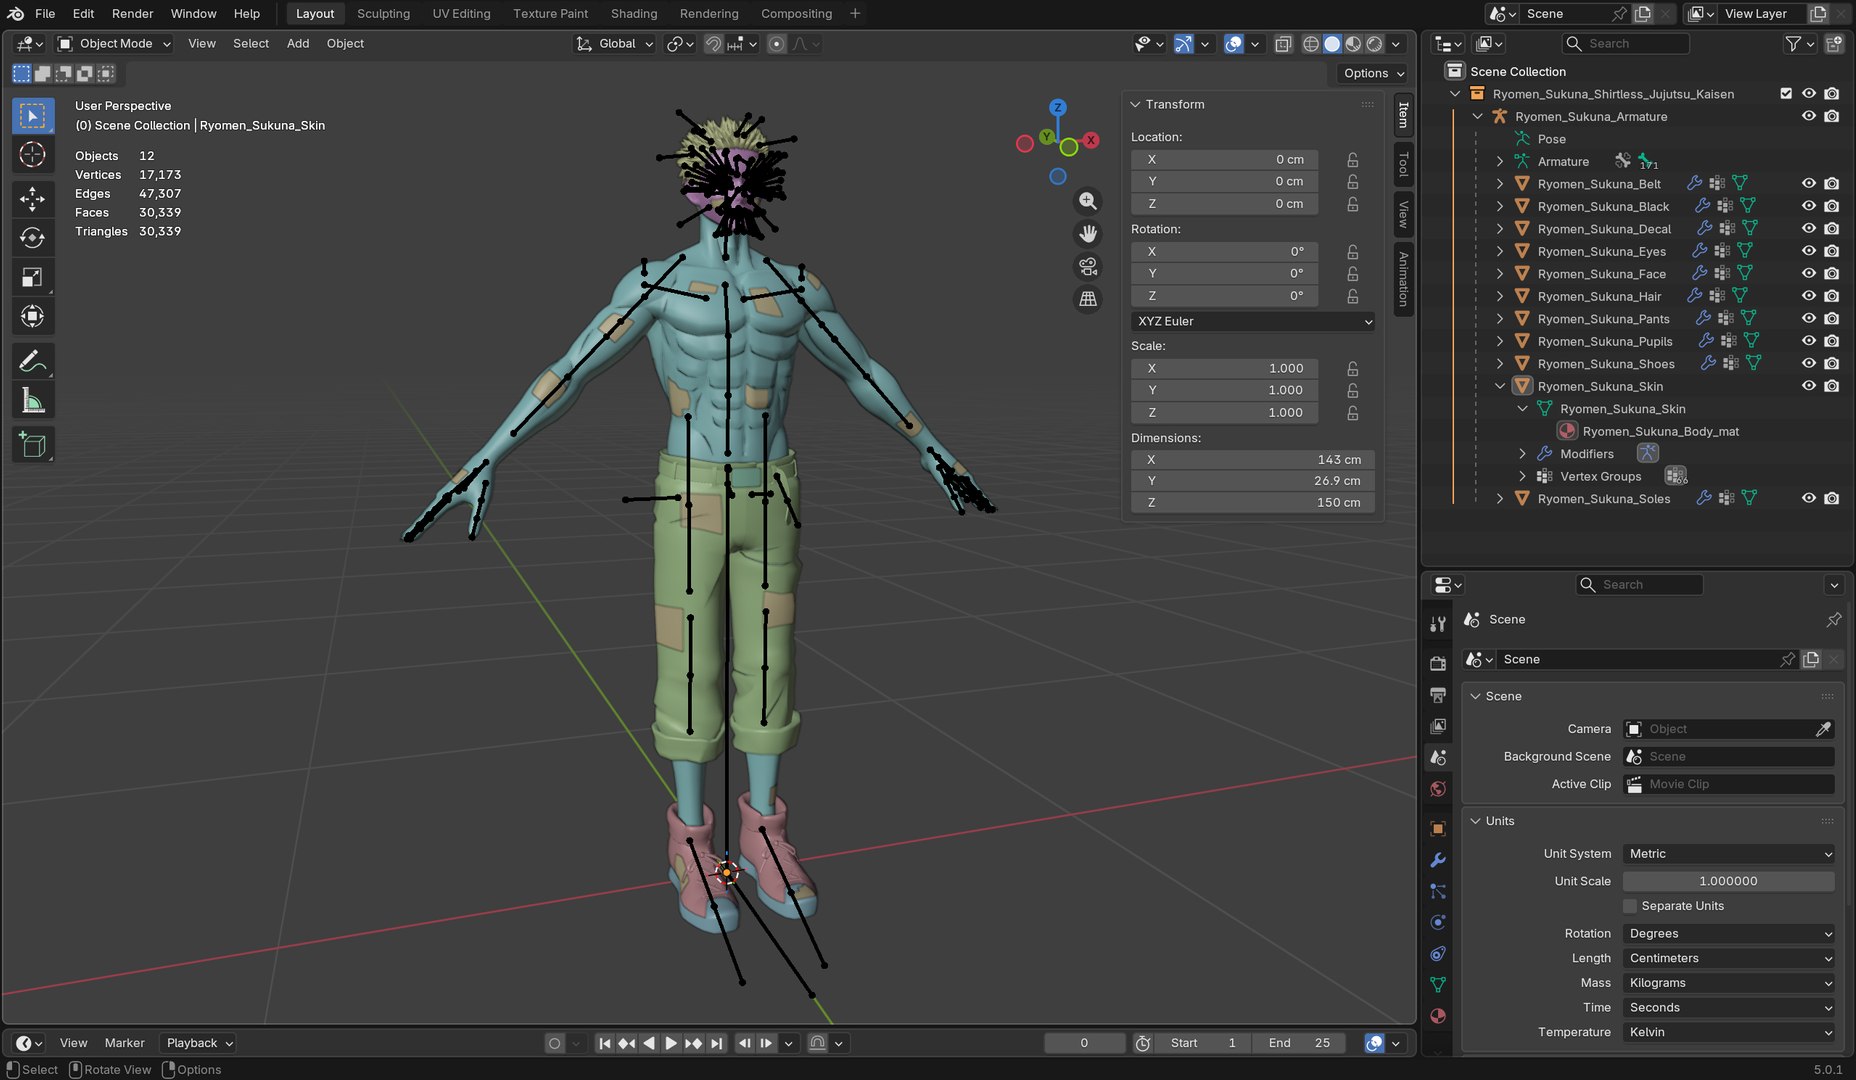Open the Length Centimeters dropdown
Image resolution: width=1856 pixels, height=1080 pixels.
[1728, 958]
